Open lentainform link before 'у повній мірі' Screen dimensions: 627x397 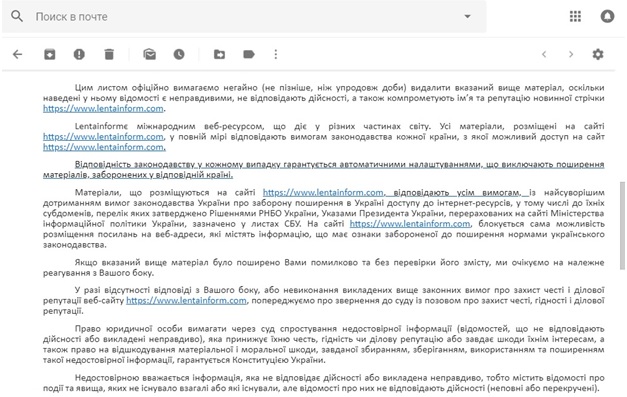[103, 137]
